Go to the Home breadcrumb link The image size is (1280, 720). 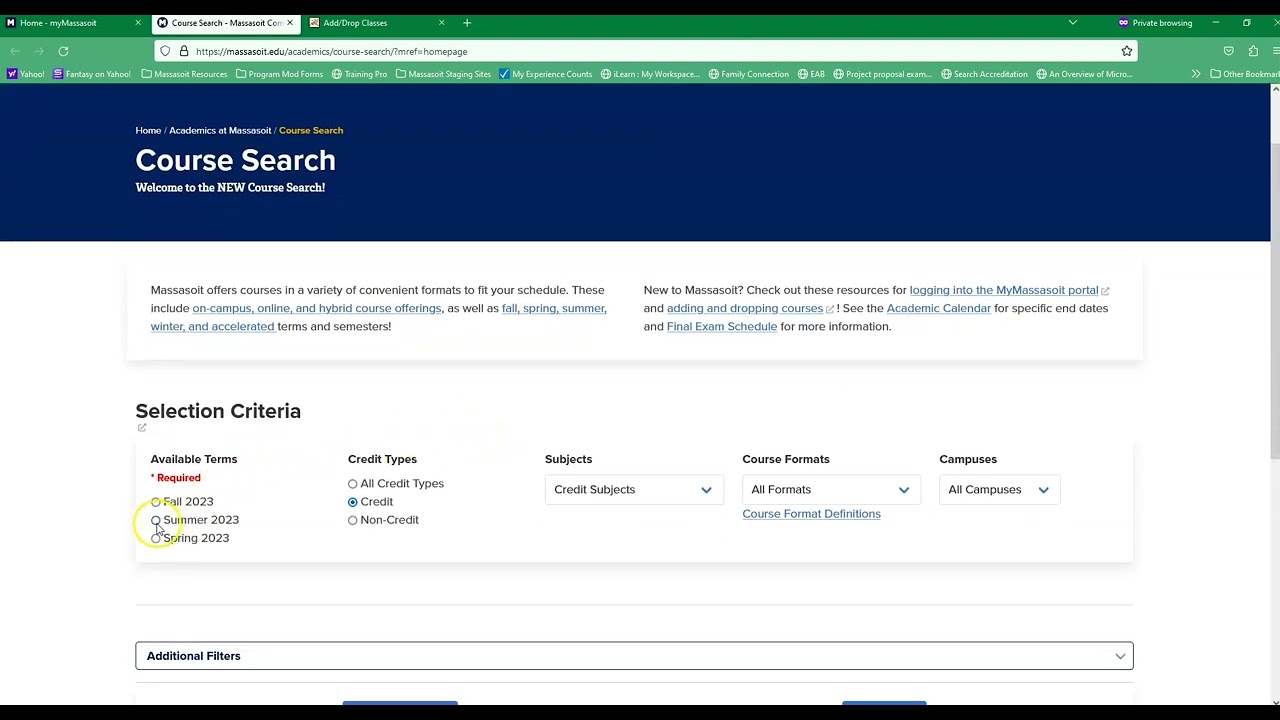point(148,130)
